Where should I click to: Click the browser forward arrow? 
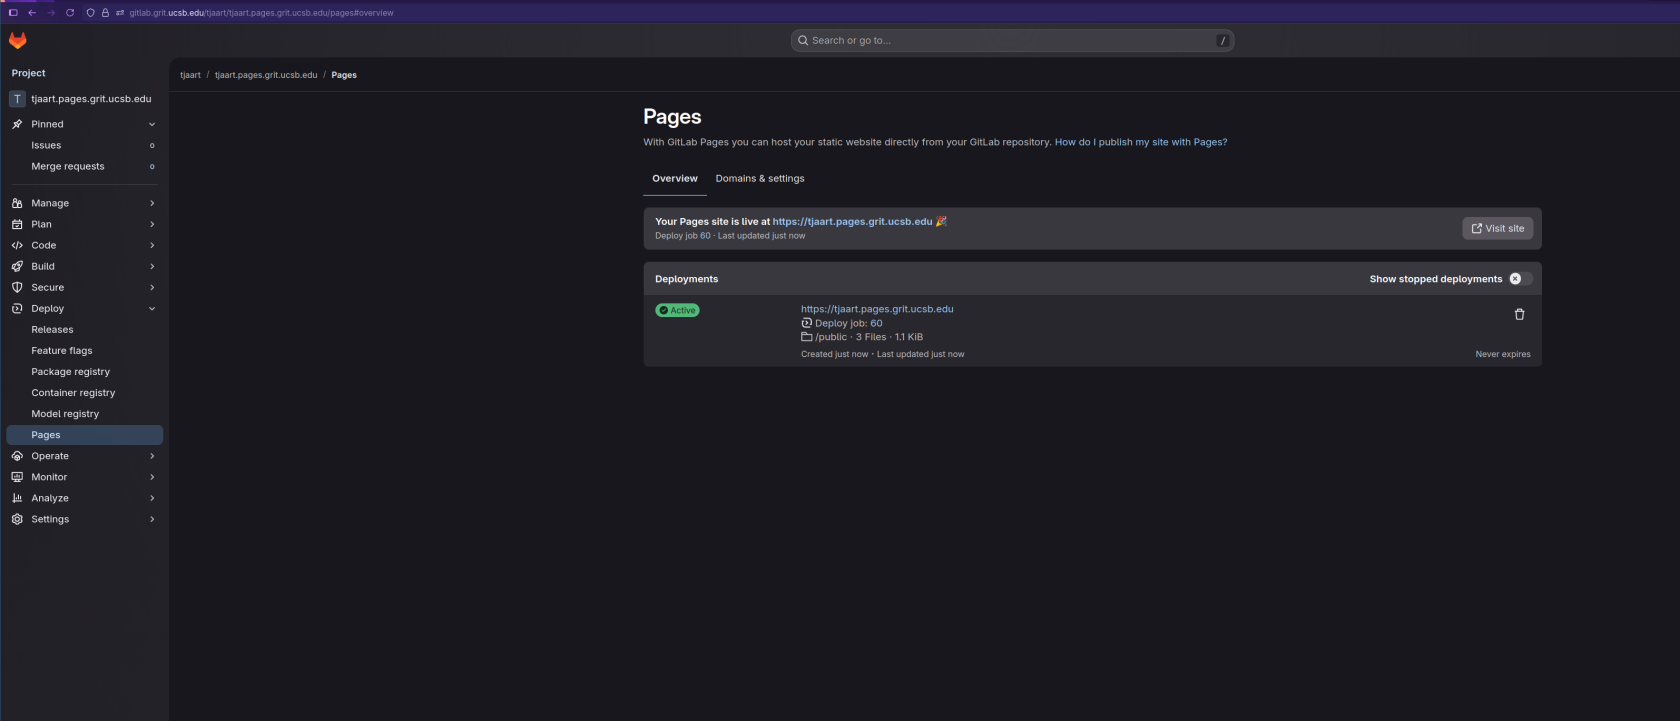pyautogui.click(x=51, y=13)
